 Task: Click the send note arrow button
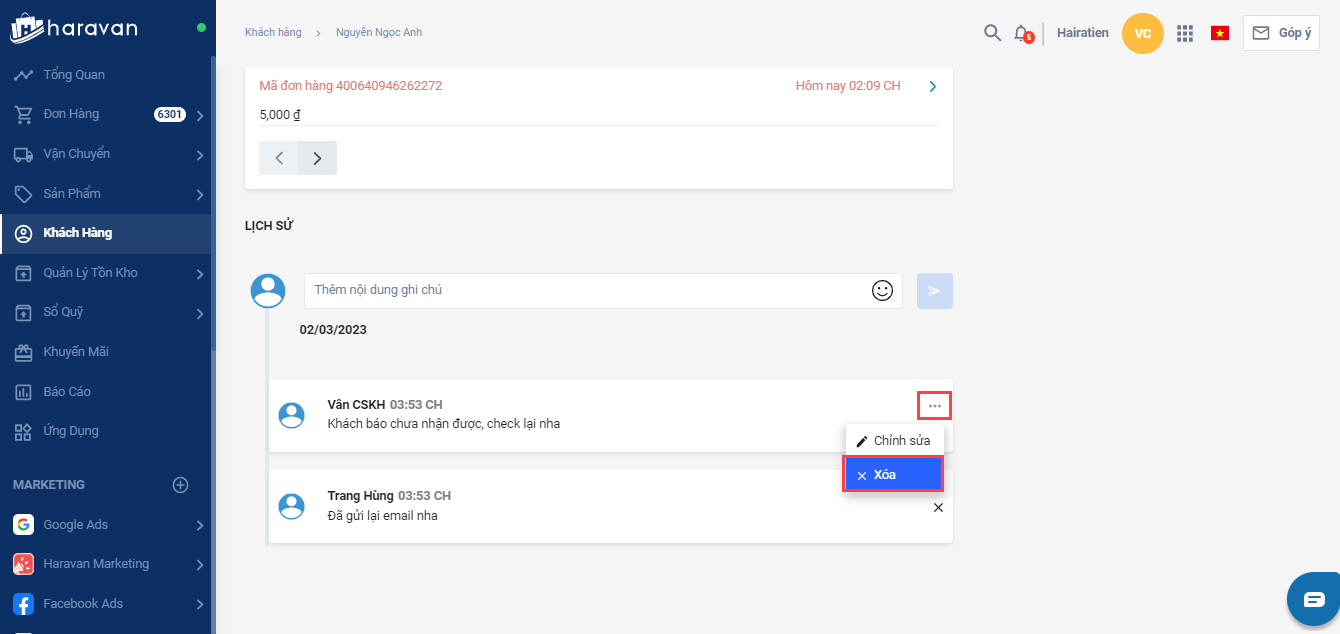(935, 291)
